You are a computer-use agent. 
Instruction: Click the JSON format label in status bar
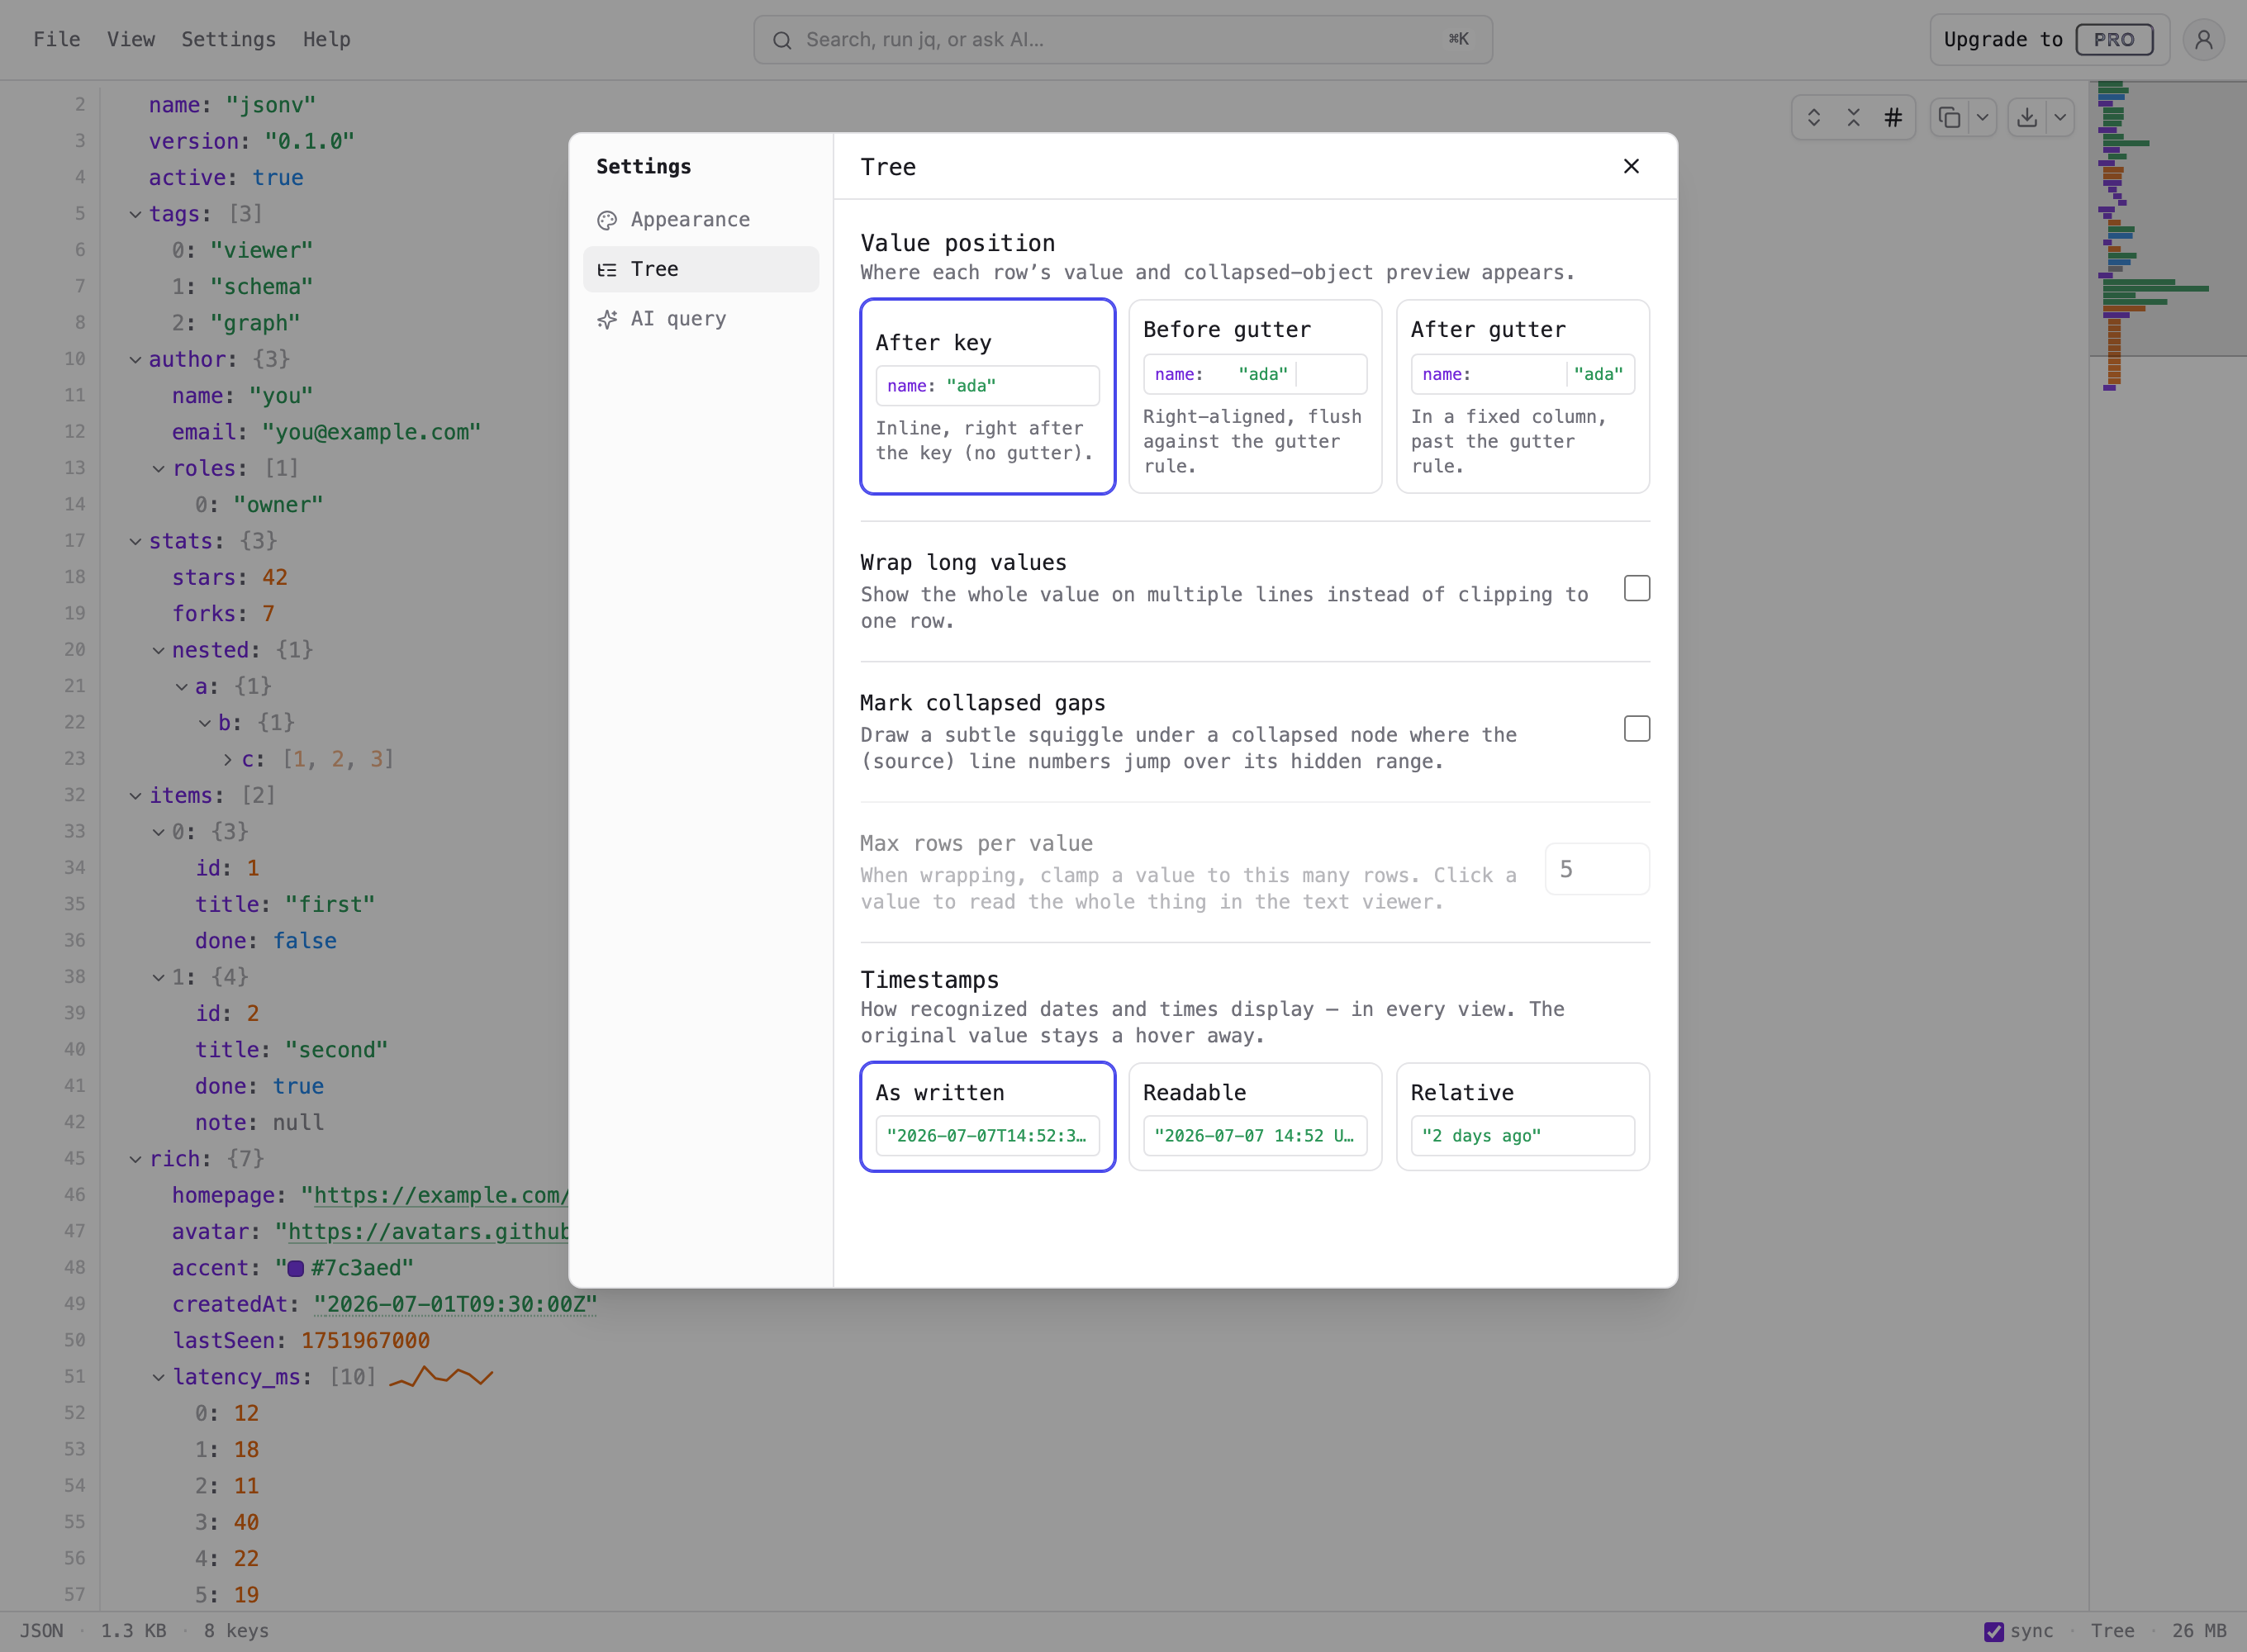42,1631
